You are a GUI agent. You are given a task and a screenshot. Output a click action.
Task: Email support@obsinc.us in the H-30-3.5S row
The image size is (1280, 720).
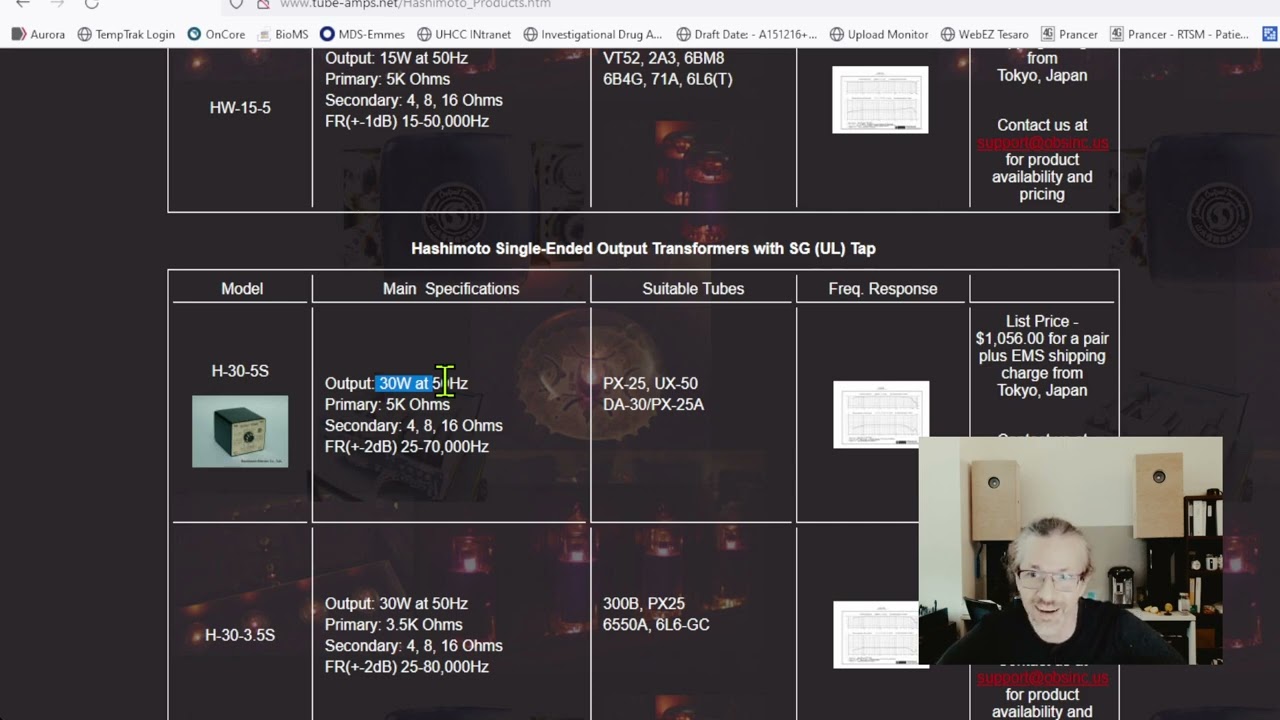tap(1042, 677)
